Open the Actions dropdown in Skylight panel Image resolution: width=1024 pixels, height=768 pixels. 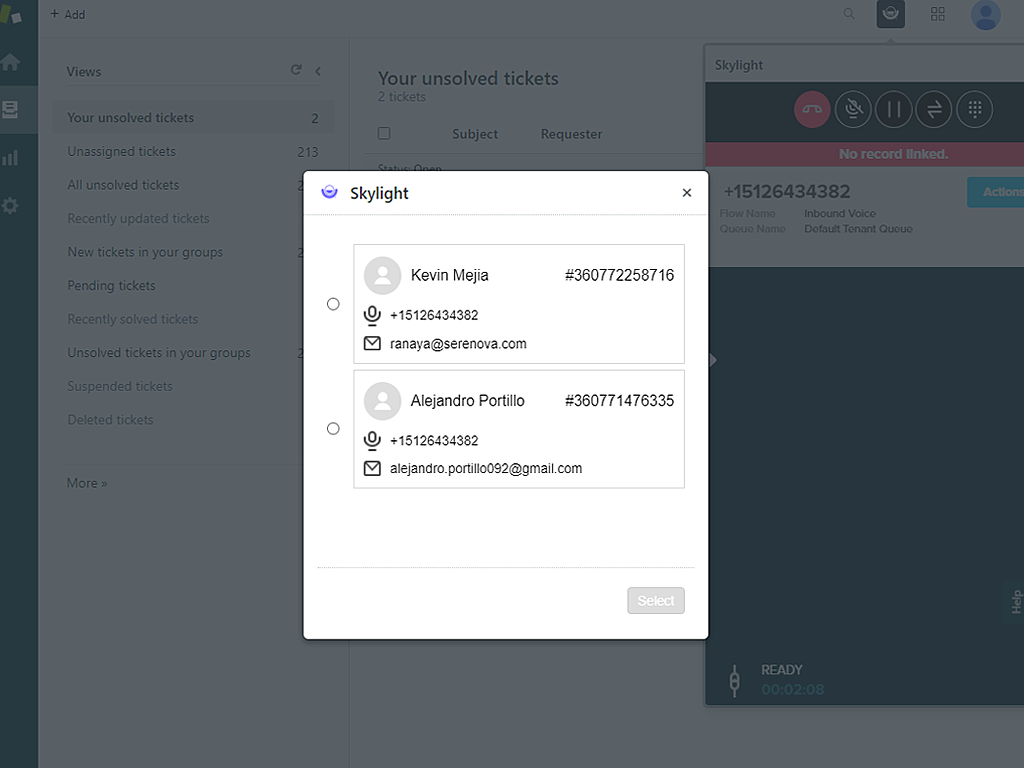[x=995, y=192]
